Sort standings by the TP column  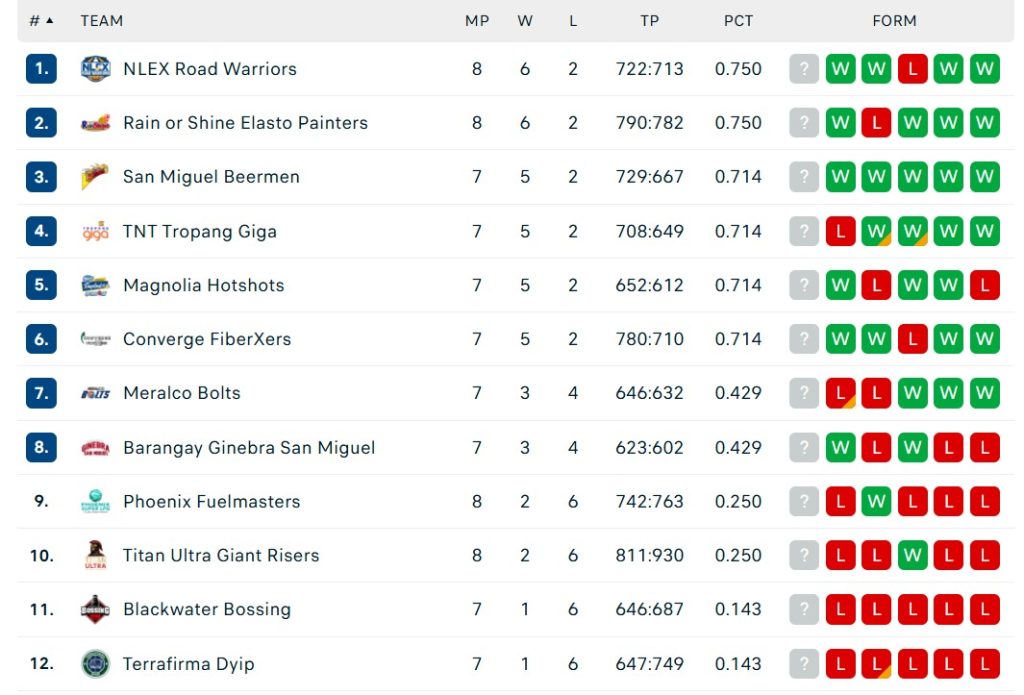coord(649,20)
